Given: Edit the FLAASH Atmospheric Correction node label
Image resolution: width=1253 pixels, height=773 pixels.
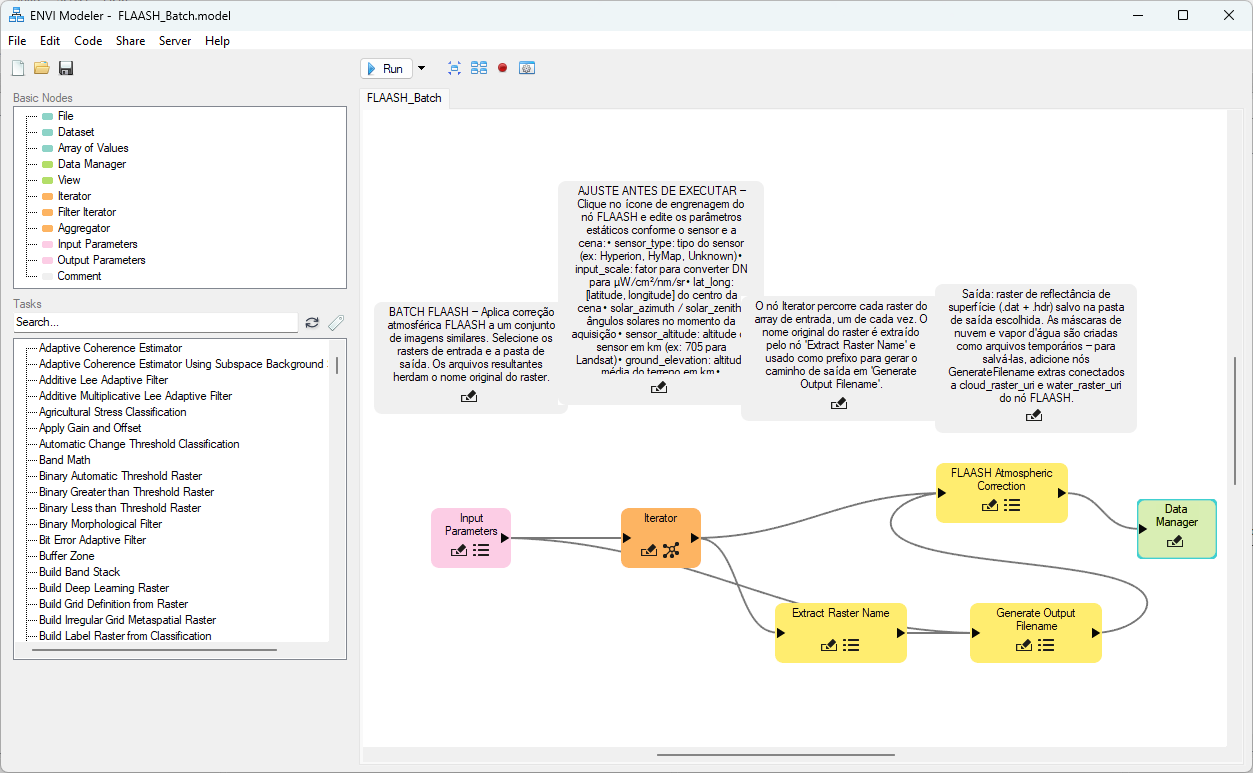Looking at the screenshot, I should point(990,506).
